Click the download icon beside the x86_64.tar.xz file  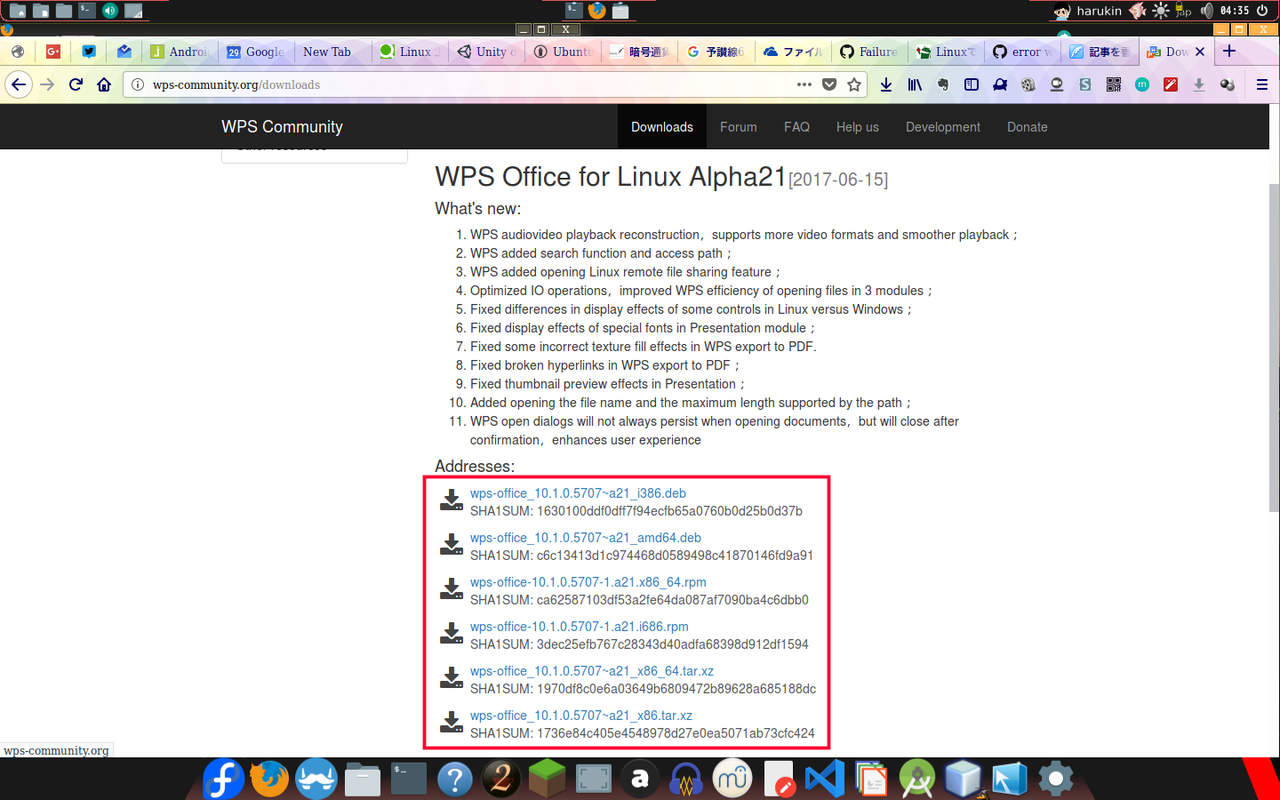tap(452, 679)
